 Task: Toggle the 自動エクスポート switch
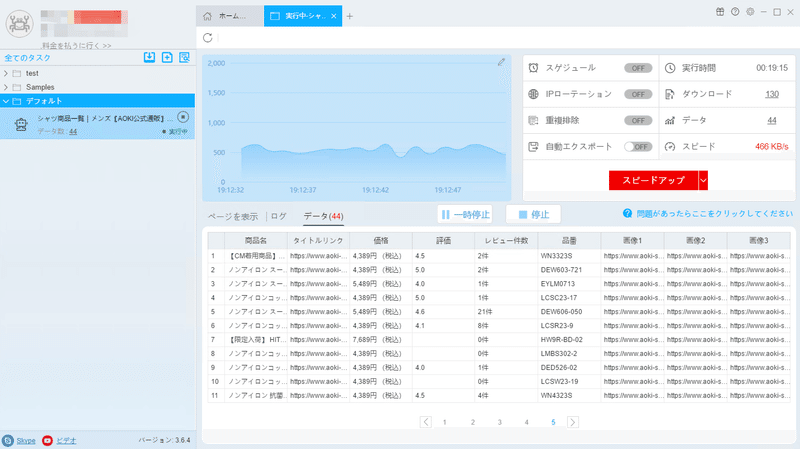click(638, 146)
